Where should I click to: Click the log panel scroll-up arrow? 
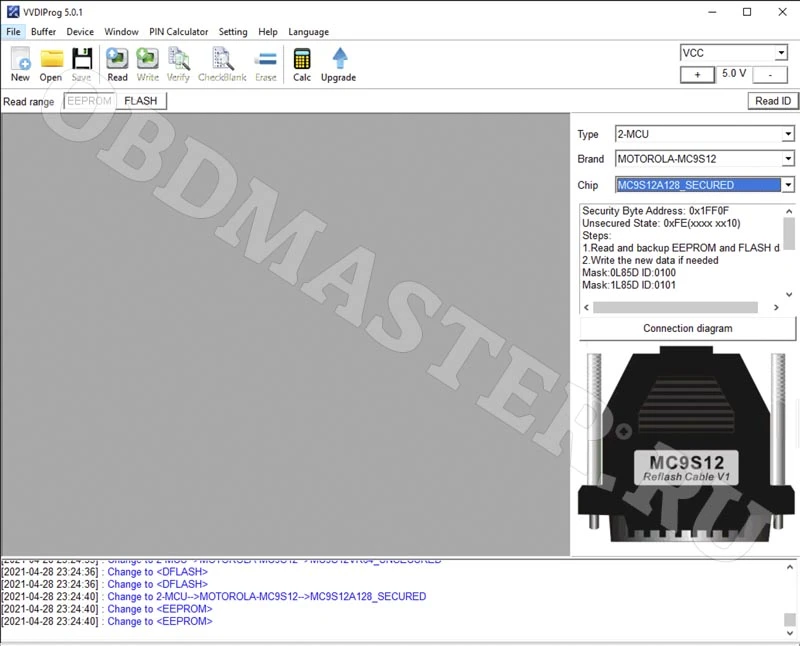tap(790, 567)
